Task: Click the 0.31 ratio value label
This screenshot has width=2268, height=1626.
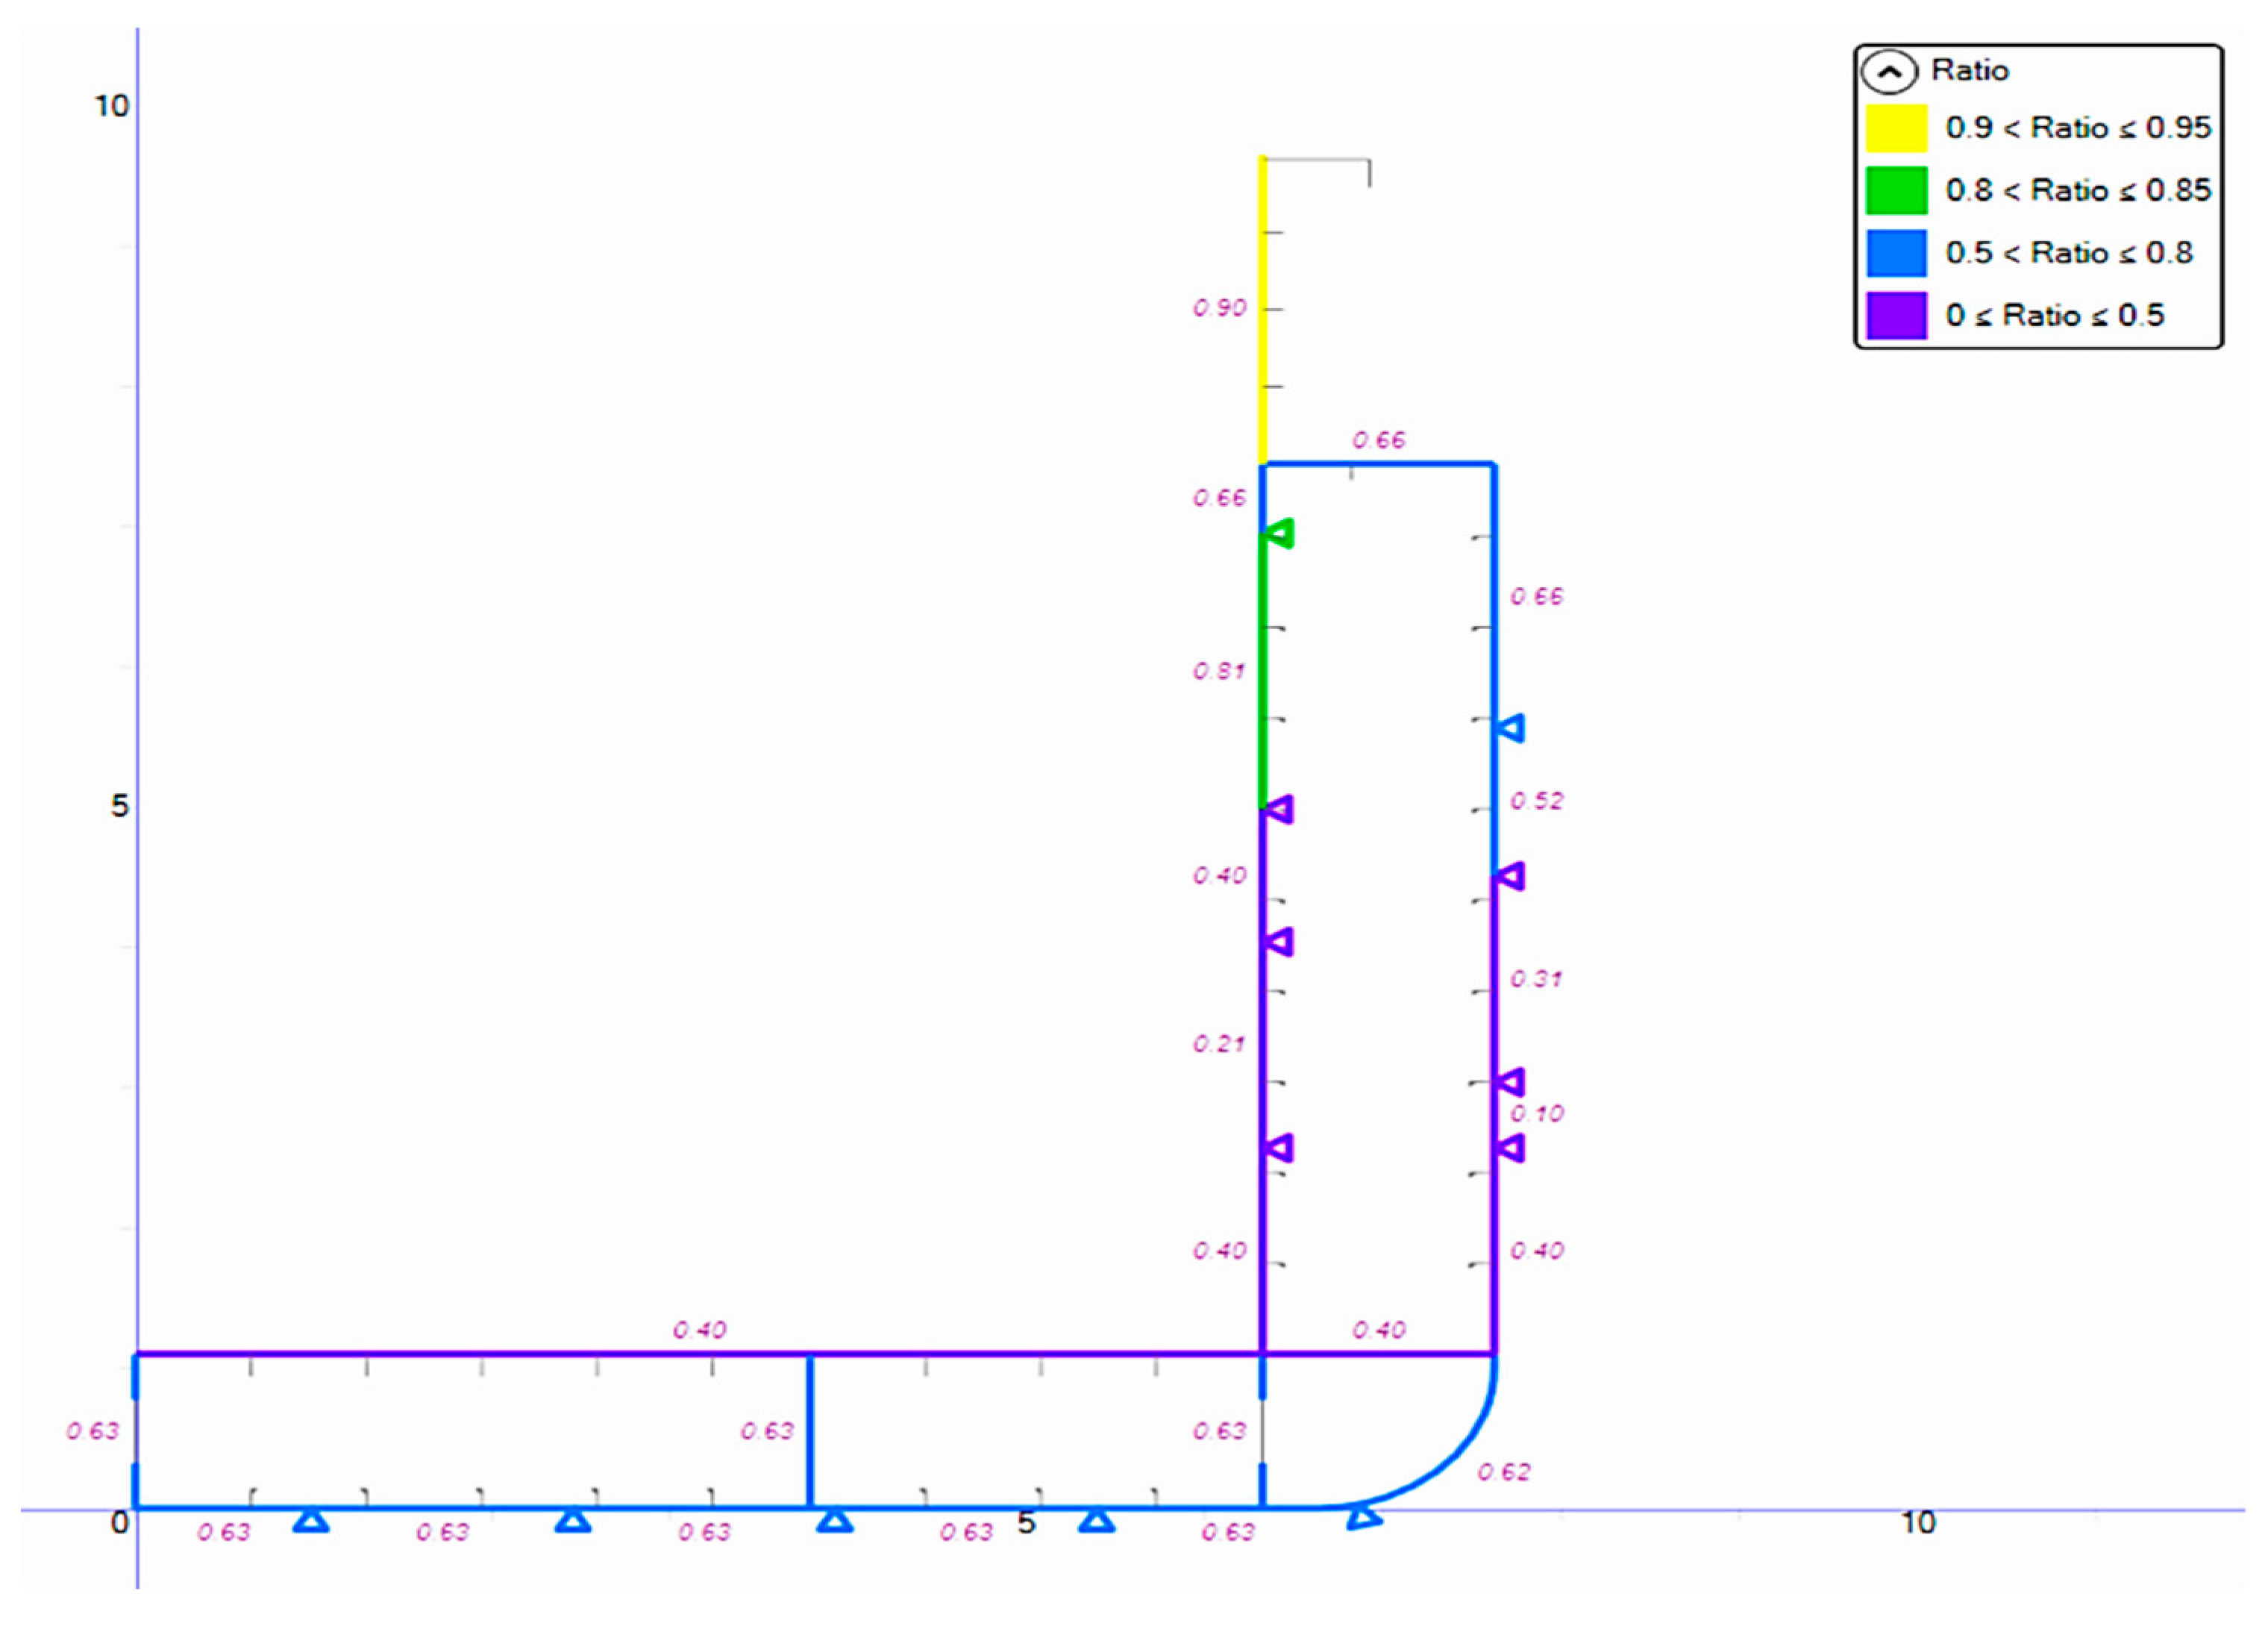Action: tap(1536, 979)
